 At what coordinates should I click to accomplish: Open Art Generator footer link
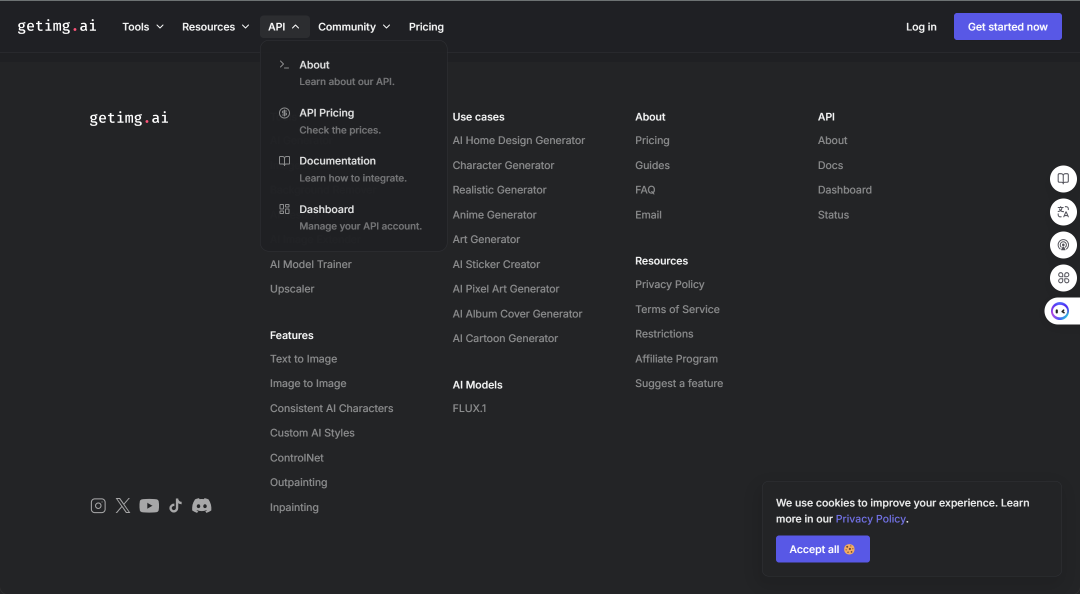(486, 240)
